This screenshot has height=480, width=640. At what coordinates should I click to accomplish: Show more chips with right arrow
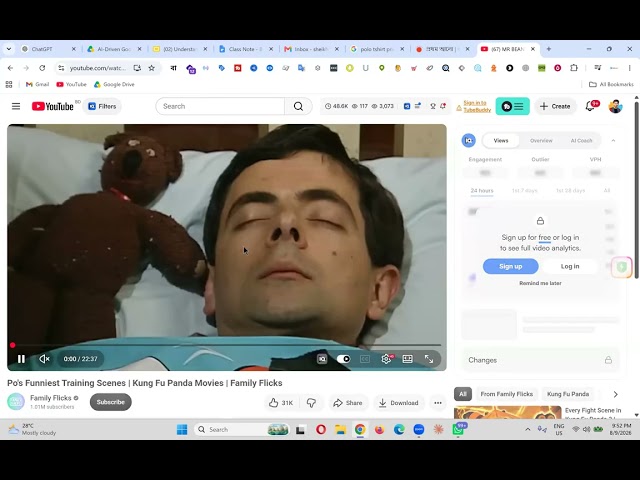616,394
